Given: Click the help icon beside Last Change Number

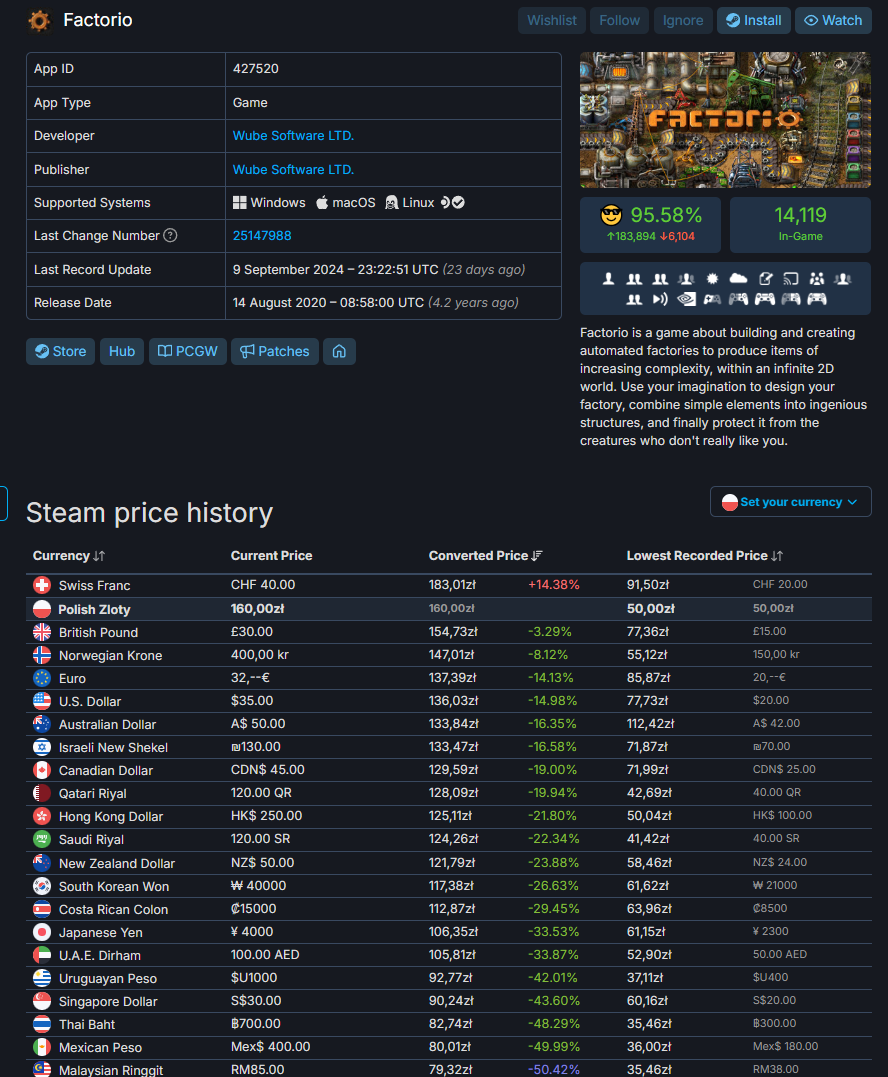Looking at the screenshot, I should point(170,236).
